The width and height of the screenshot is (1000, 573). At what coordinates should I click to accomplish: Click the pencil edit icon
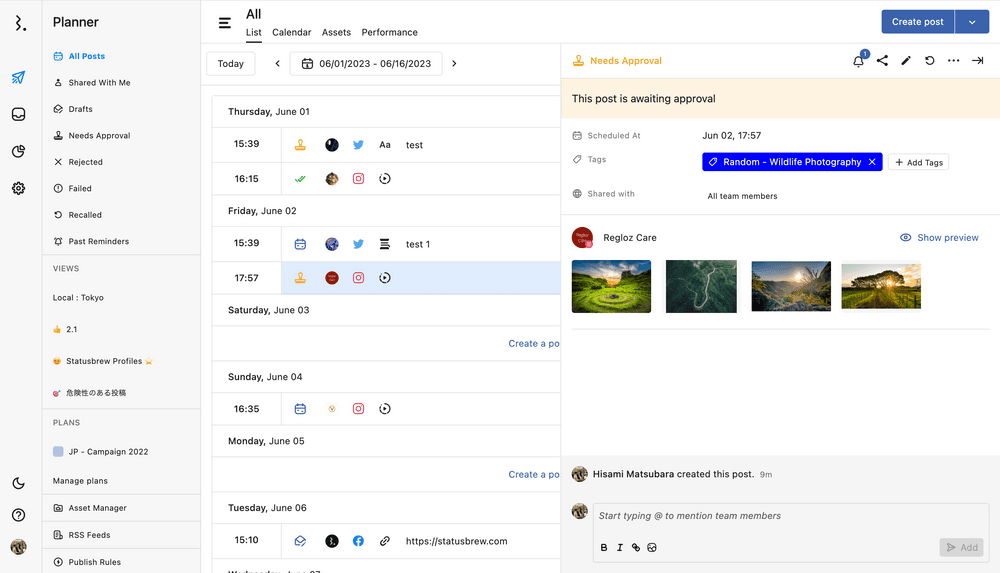point(906,61)
